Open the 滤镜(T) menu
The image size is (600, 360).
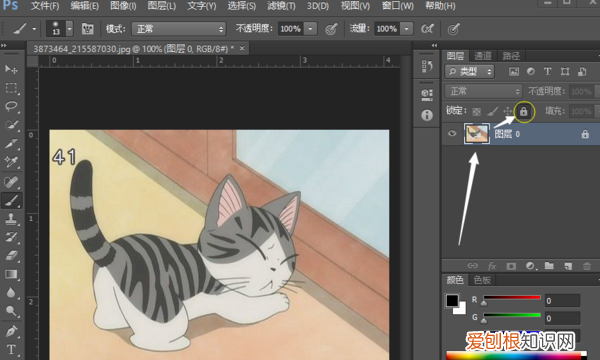(281, 6)
